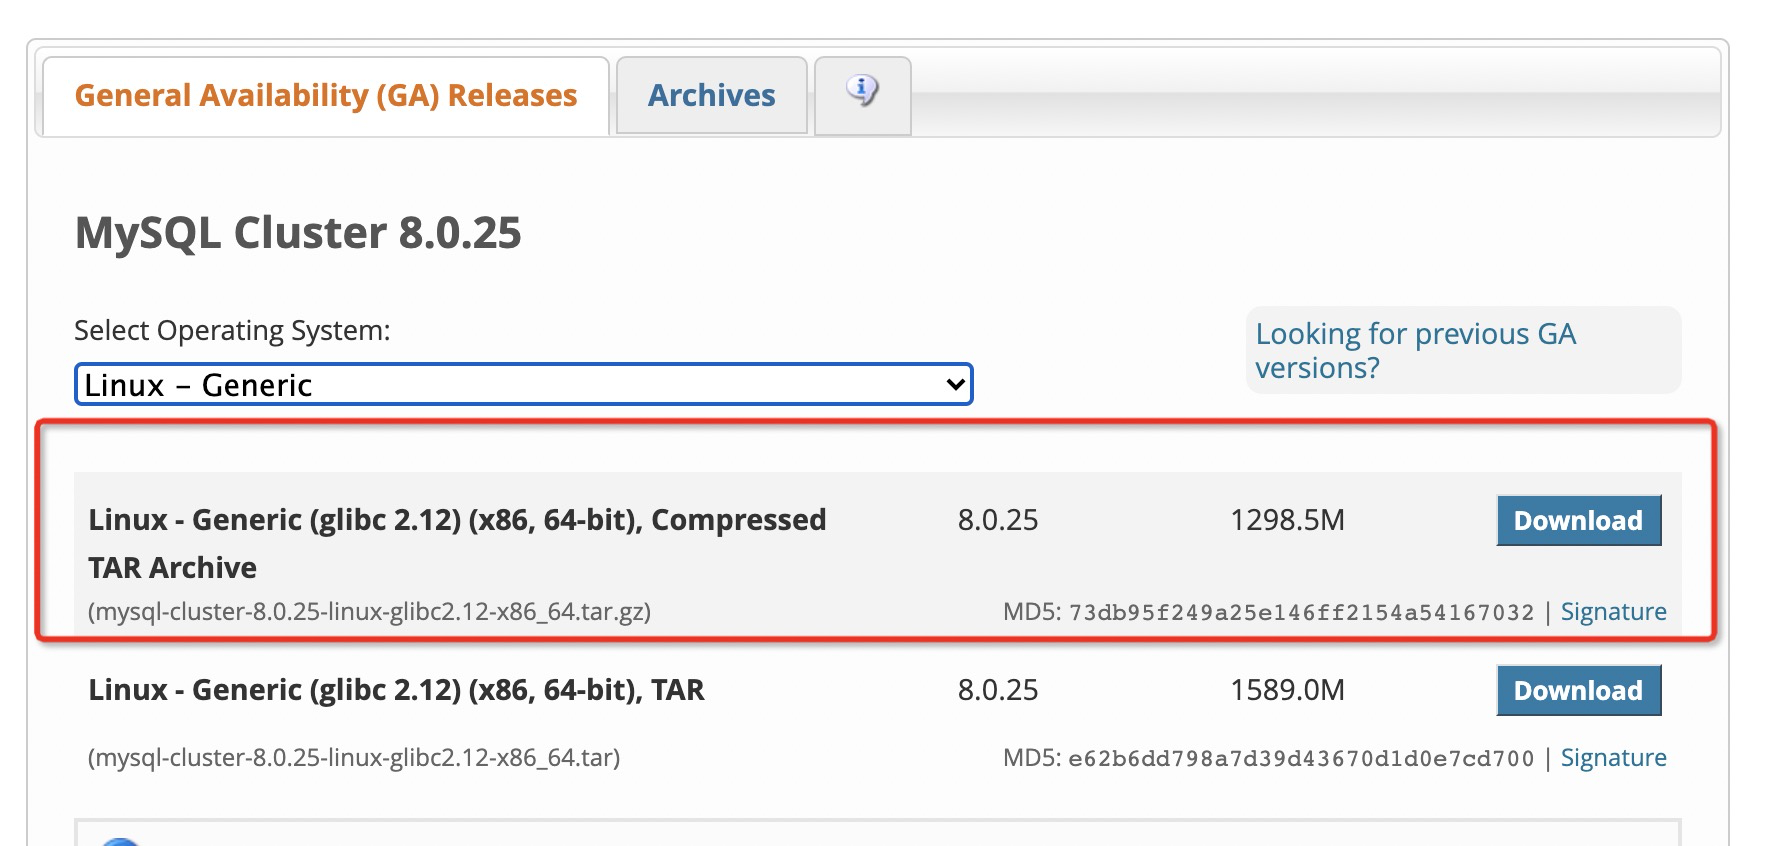
Task: Follow the Looking for previous GA versions link
Action: [1415, 350]
